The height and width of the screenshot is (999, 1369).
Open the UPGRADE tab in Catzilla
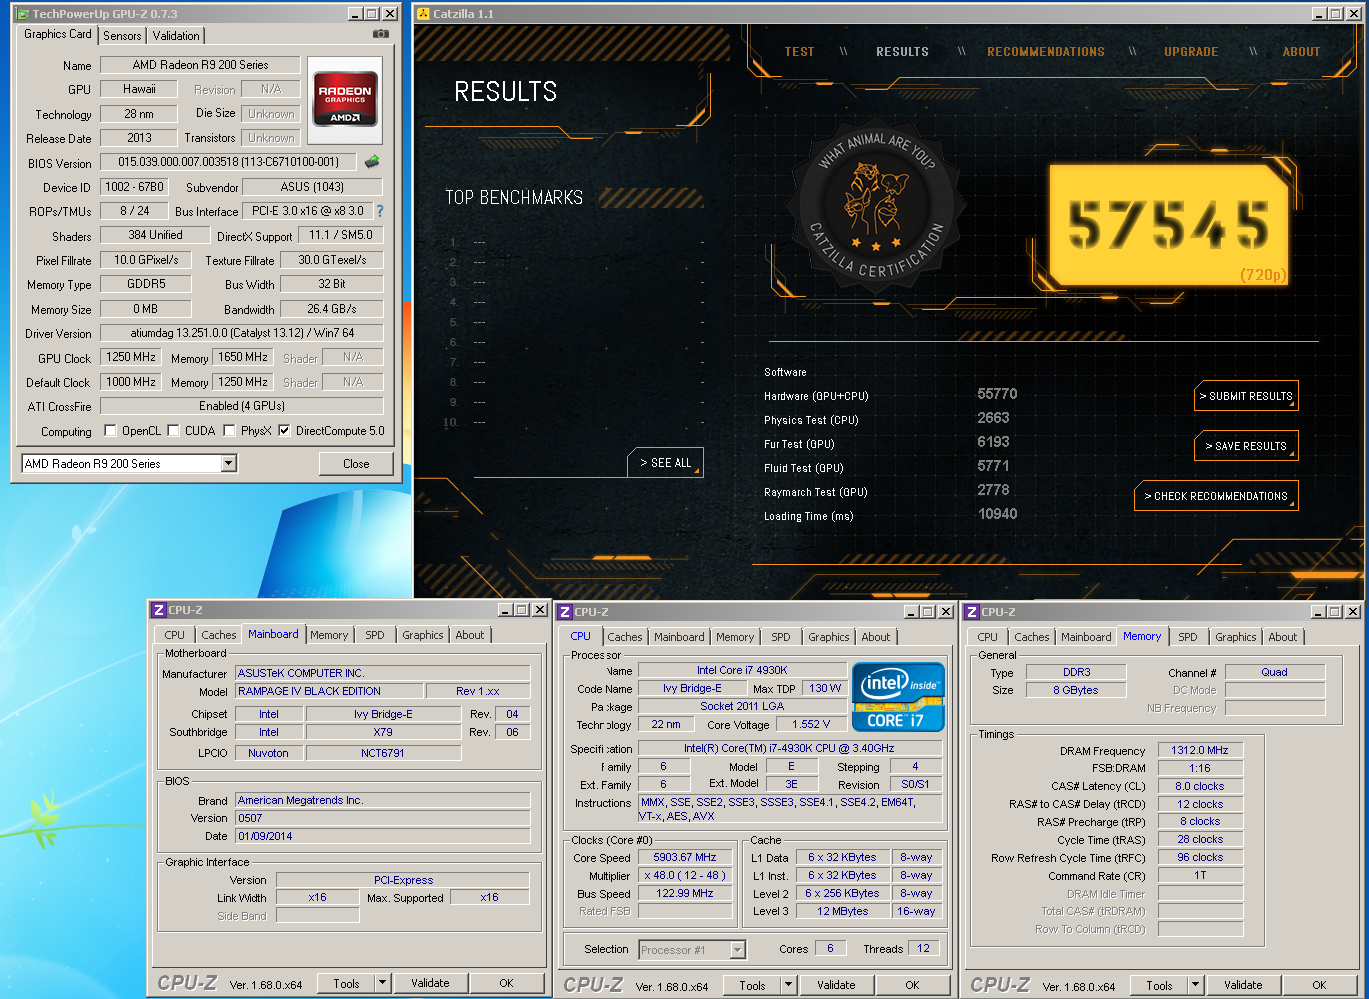(x=1191, y=52)
